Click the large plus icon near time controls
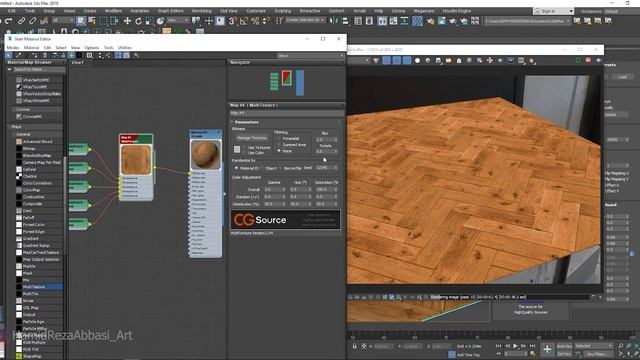The height and width of the screenshot is (360, 640). click(x=547, y=349)
